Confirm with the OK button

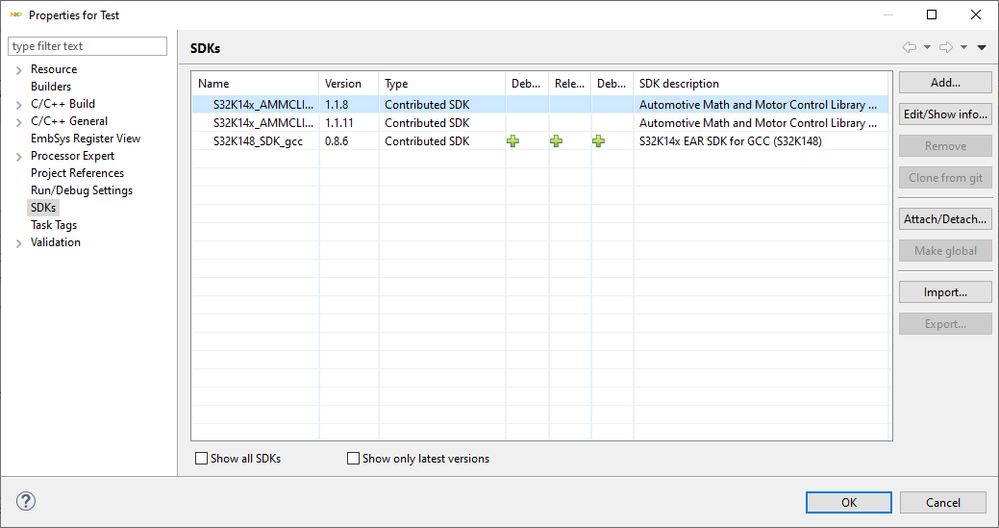[849, 502]
